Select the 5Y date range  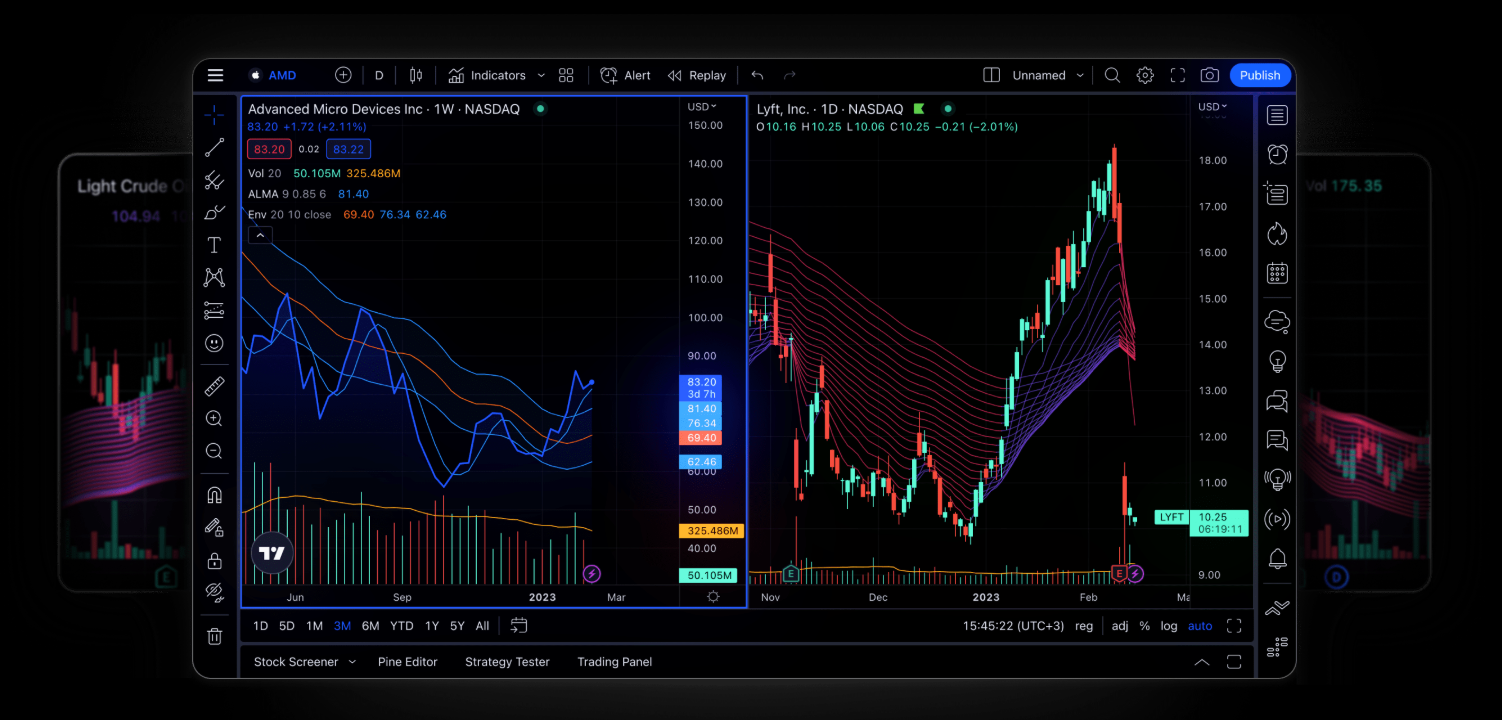(x=457, y=626)
